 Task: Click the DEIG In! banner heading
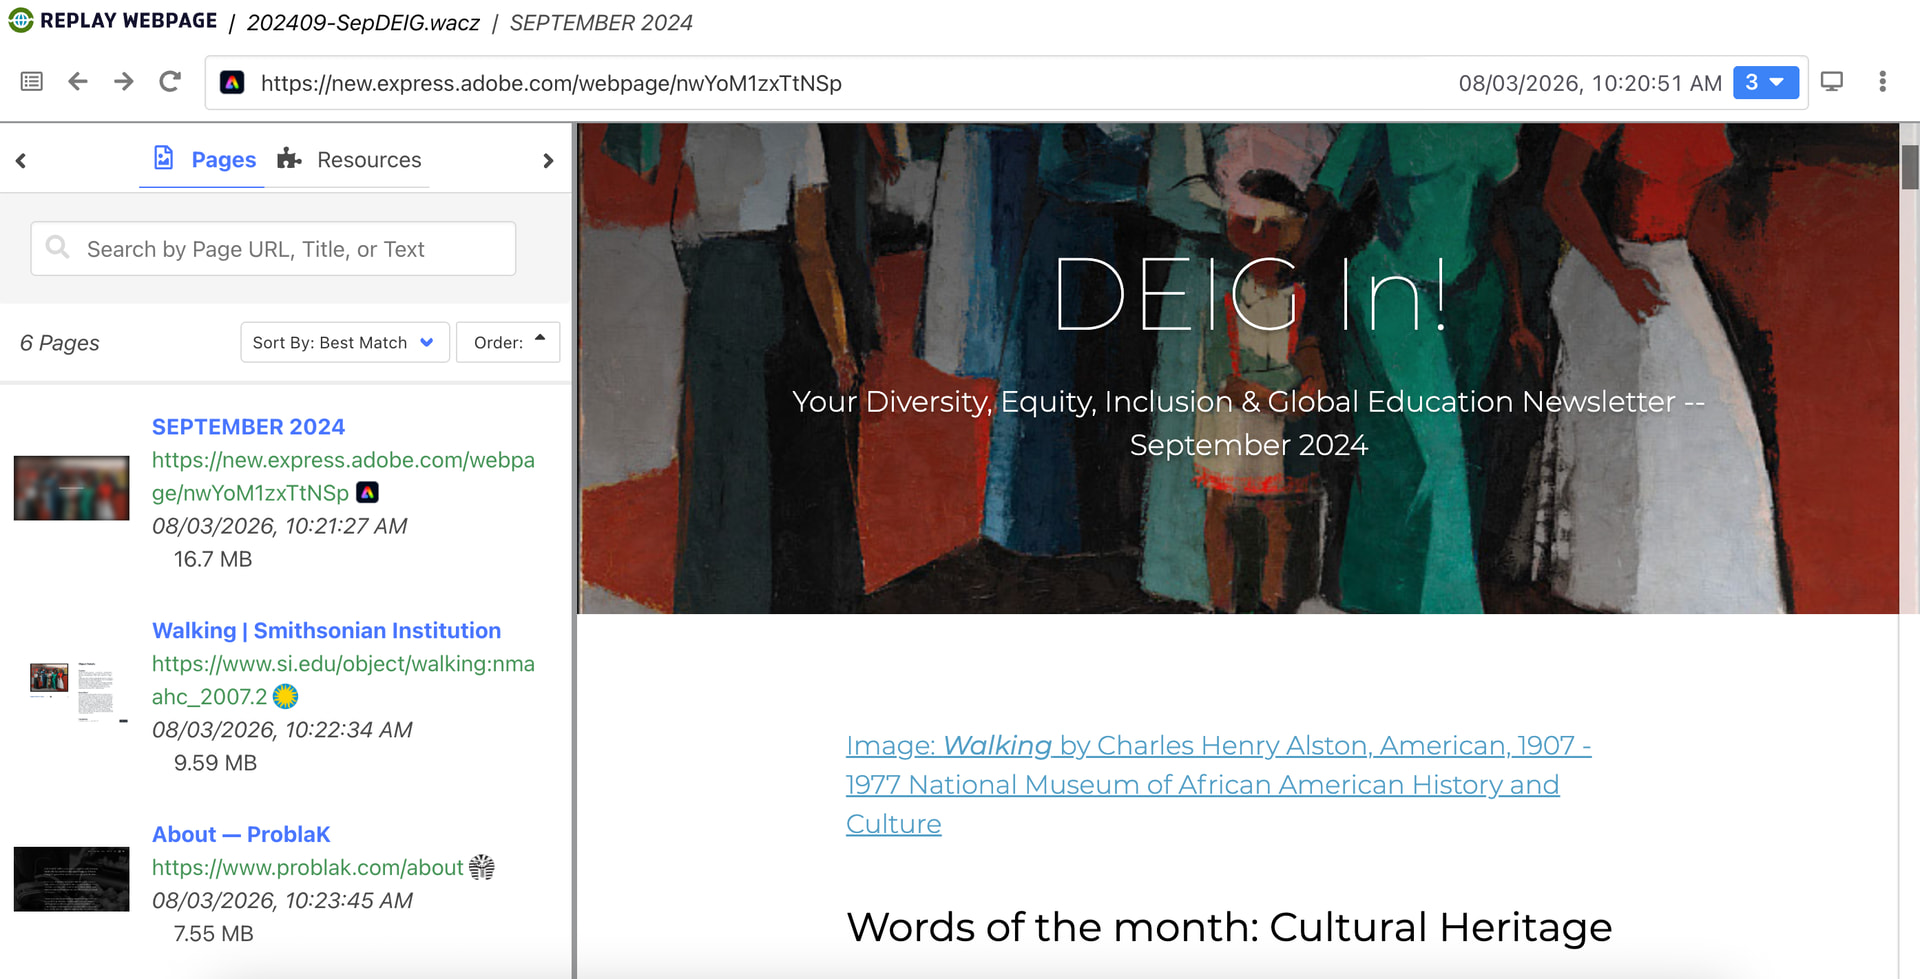[x=1249, y=294]
